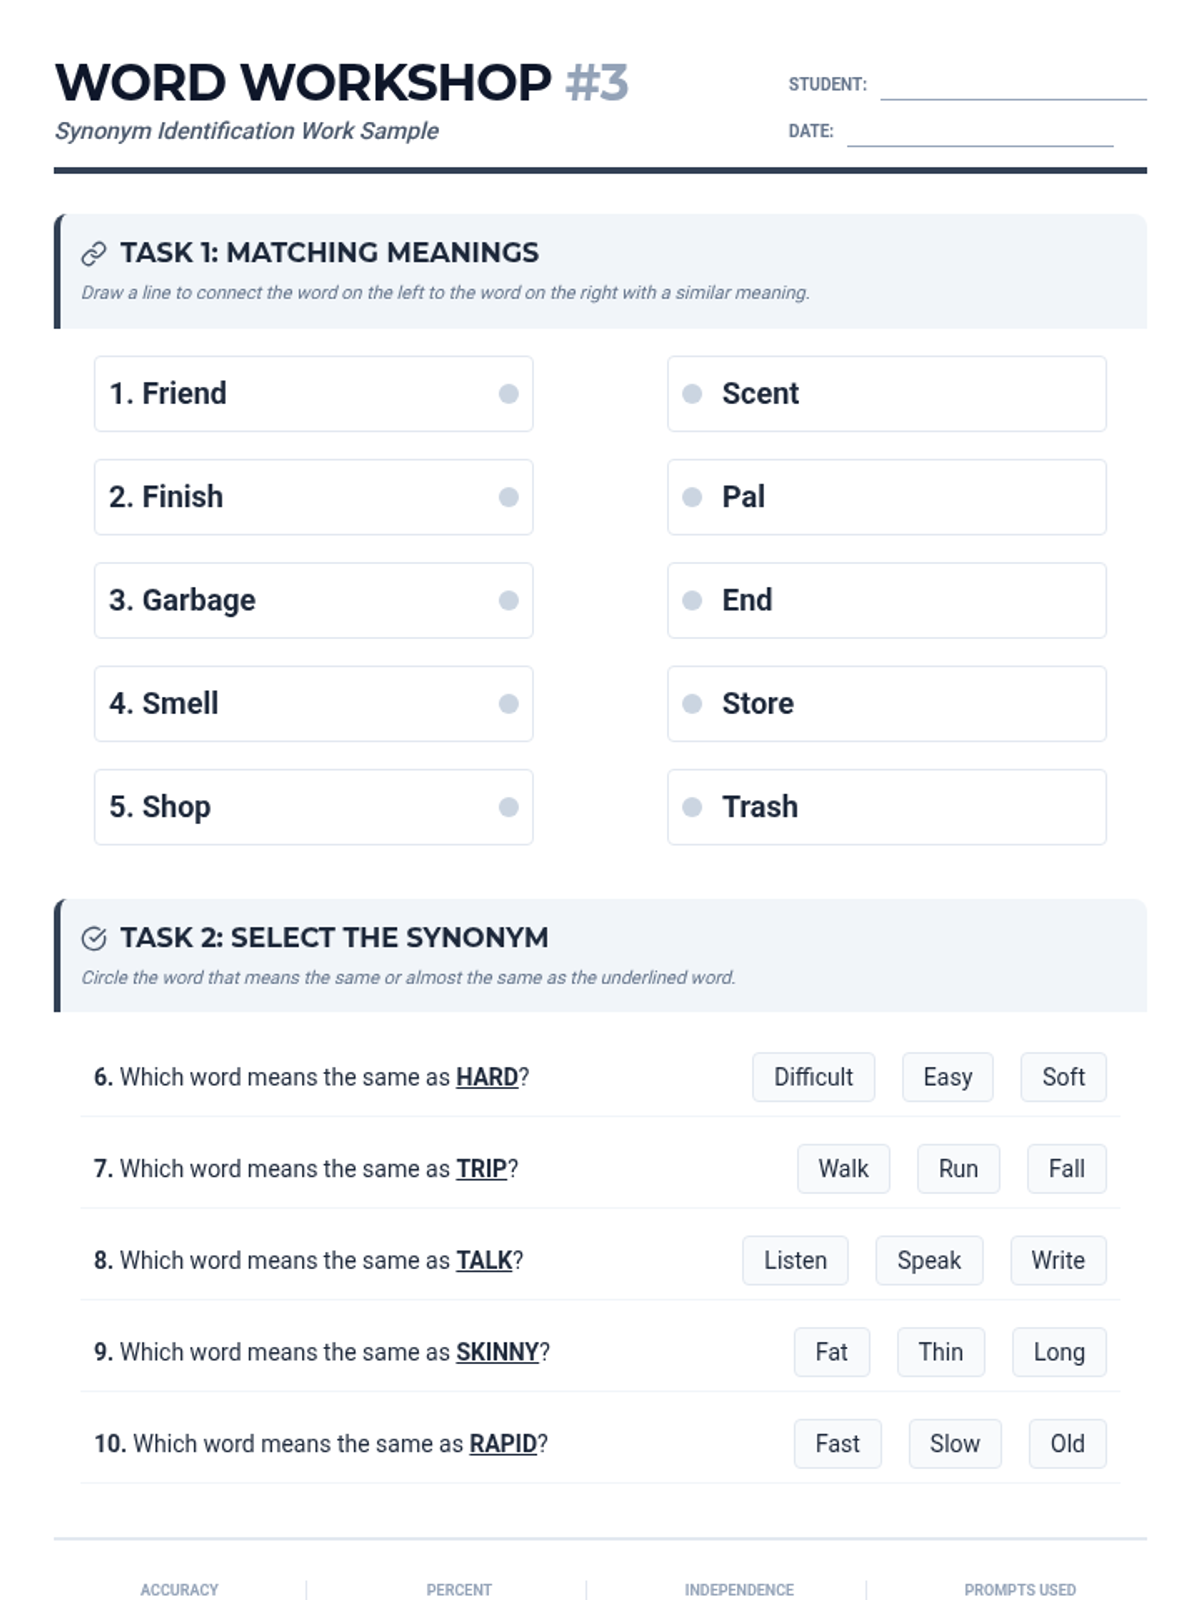Click the link icon beside Task 1 heading
Image resolution: width=1200 pixels, height=1600 pixels.
(93, 254)
